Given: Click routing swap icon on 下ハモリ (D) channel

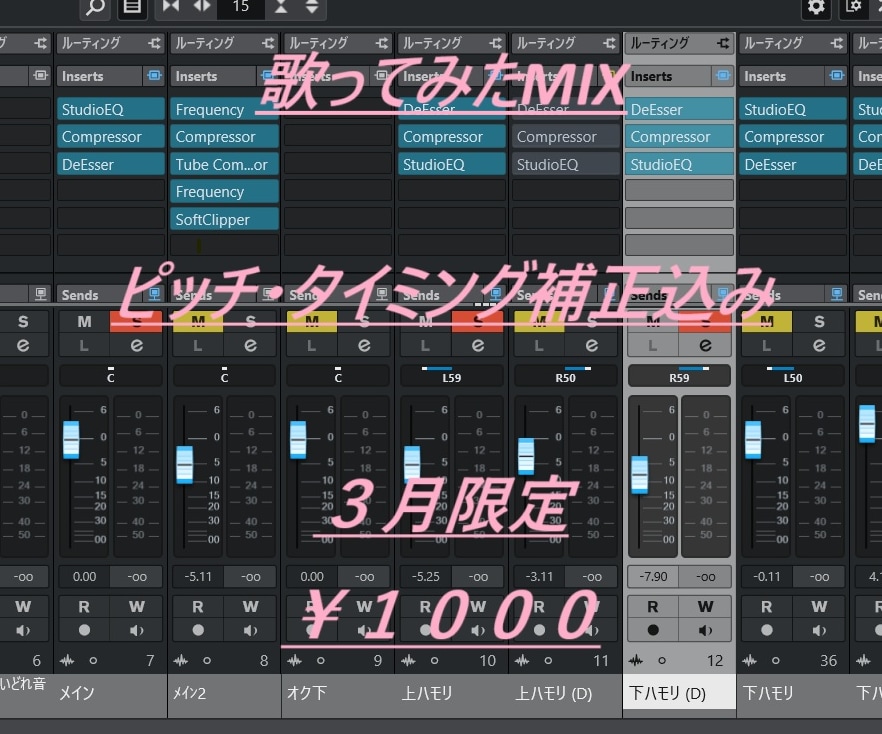Looking at the screenshot, I should [x=723, y=43].
